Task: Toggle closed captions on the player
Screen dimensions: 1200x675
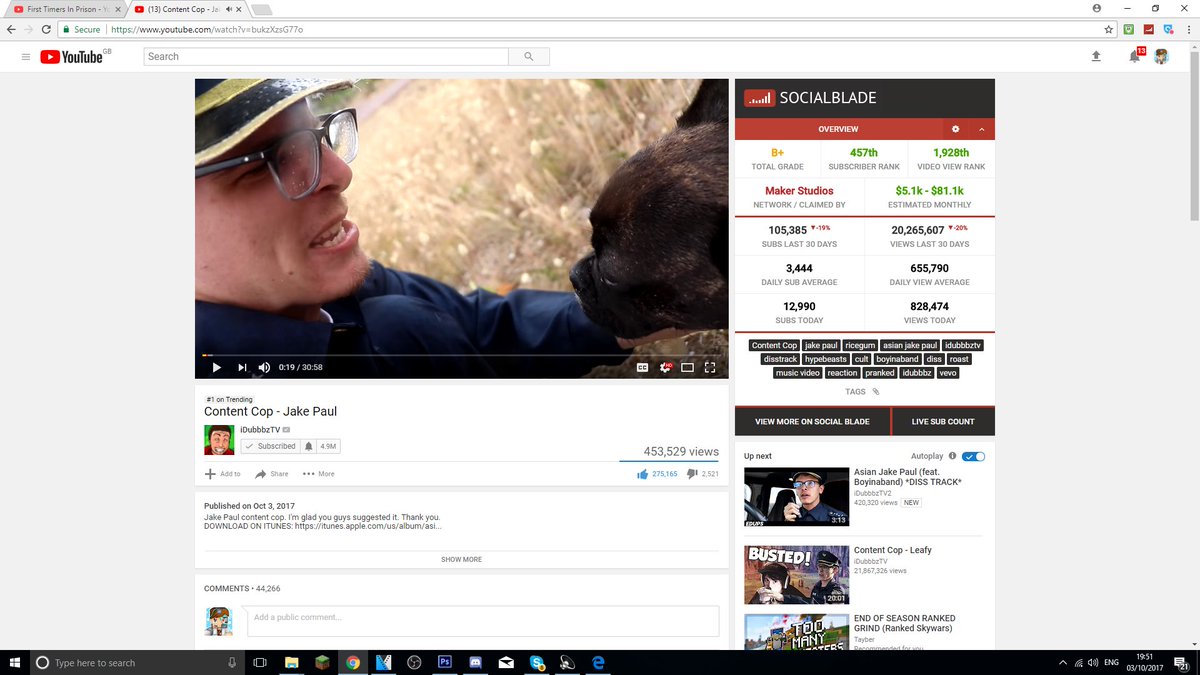Action: (x=642, y=367)
